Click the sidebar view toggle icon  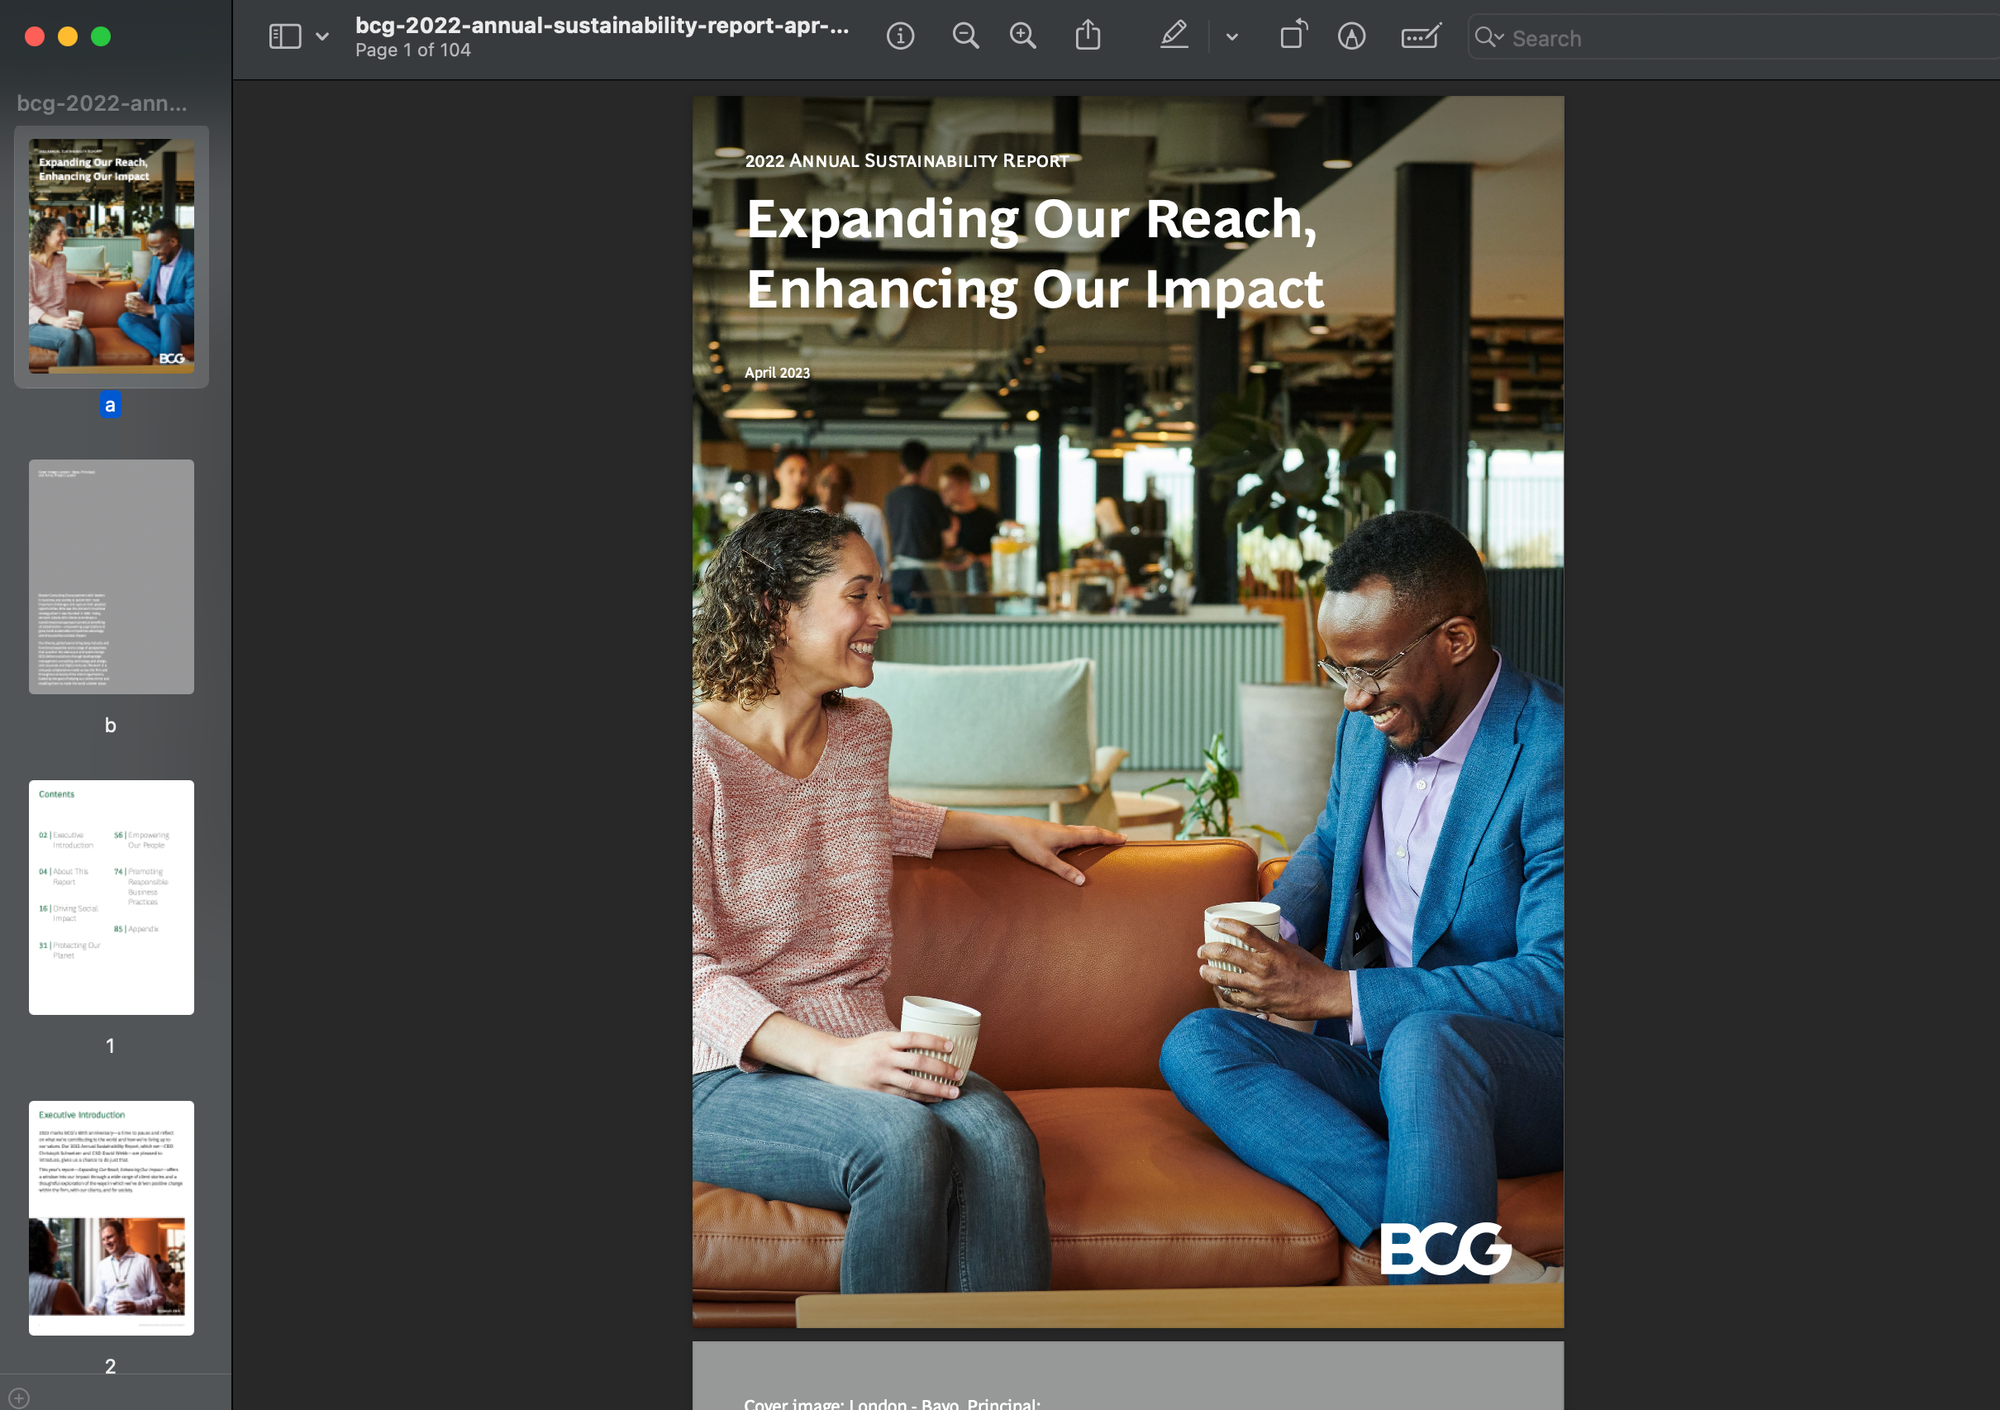[285, 37]
